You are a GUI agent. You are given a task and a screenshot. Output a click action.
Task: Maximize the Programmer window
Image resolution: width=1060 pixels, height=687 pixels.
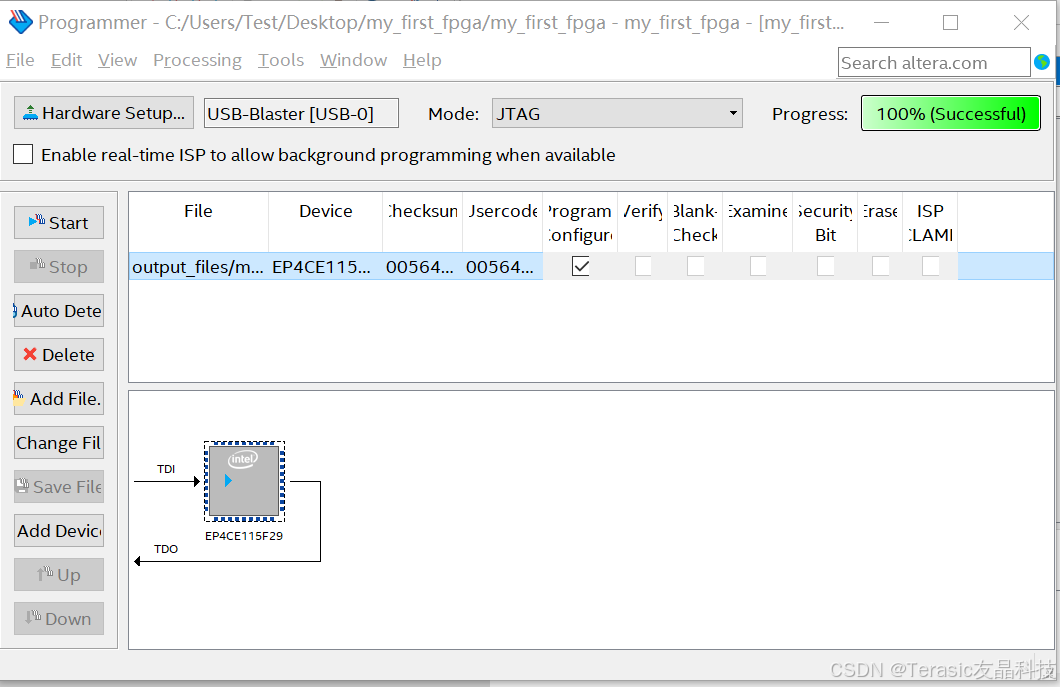tap(950, 22)
